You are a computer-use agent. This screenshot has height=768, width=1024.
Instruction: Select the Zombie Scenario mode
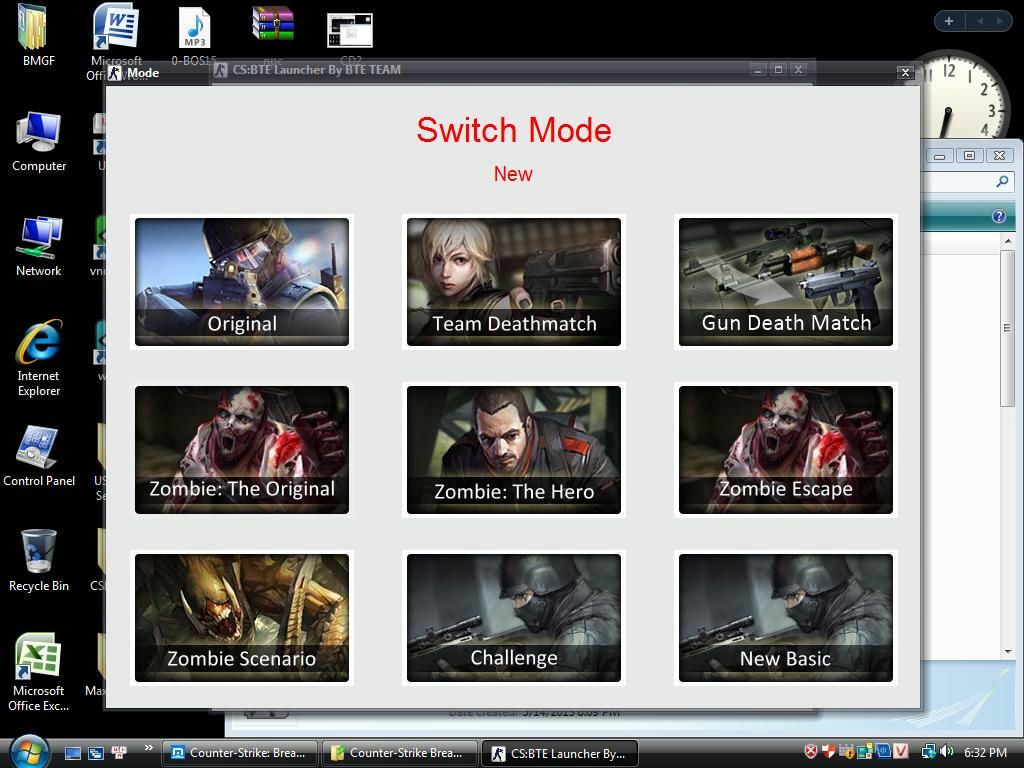(x=242, y=618)
